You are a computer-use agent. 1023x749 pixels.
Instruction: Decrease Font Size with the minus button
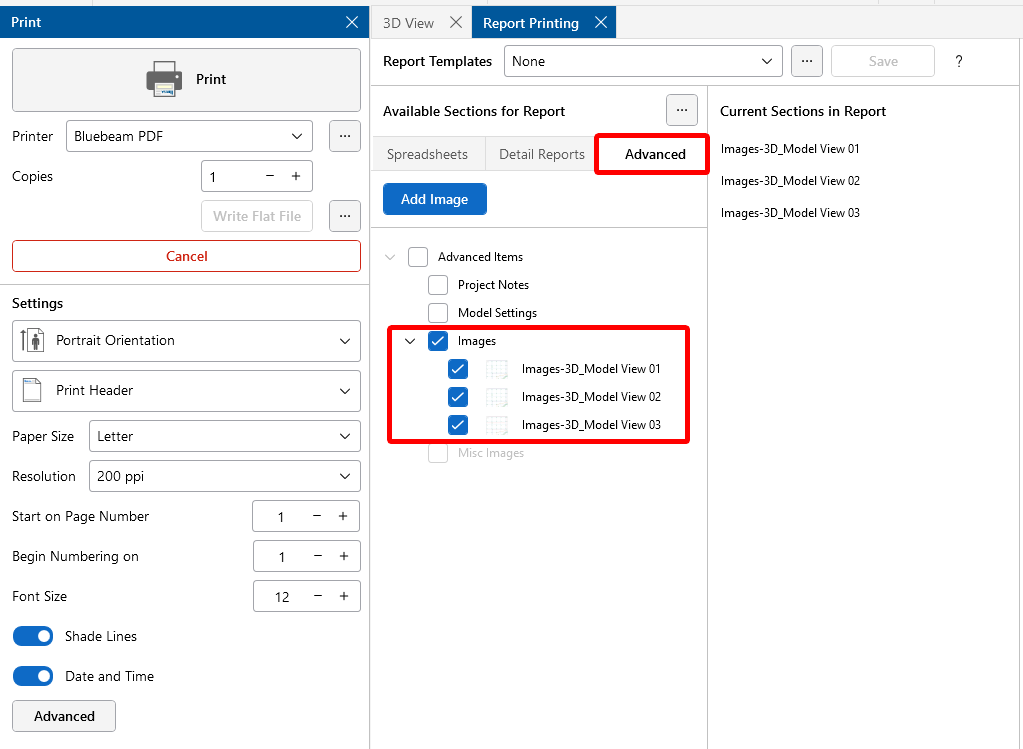point(318,596)
